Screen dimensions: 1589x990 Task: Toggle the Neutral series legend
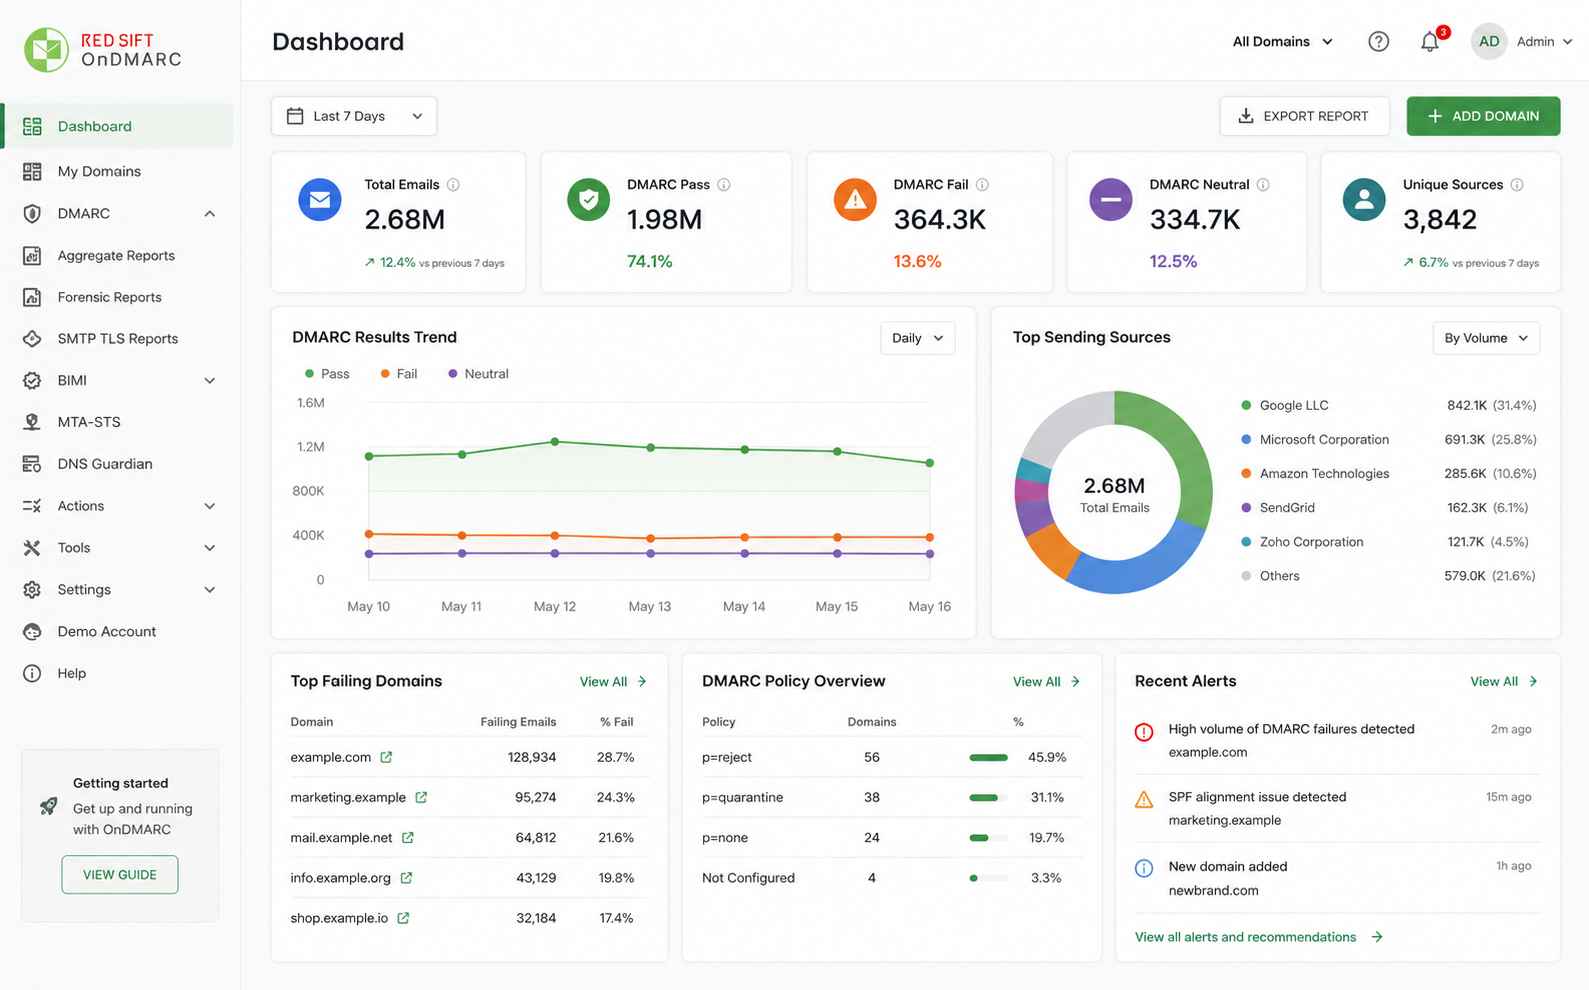pyautogui.click(x=478, y=374)
